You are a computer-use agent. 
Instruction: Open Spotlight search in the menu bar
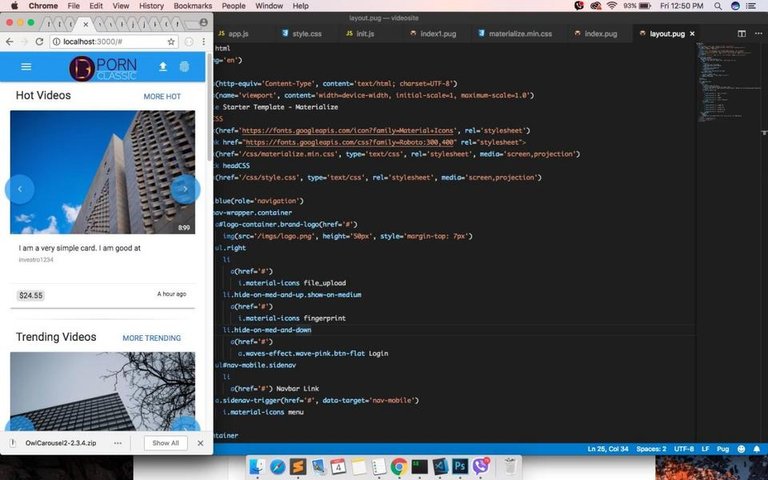(x=718, y=6)
